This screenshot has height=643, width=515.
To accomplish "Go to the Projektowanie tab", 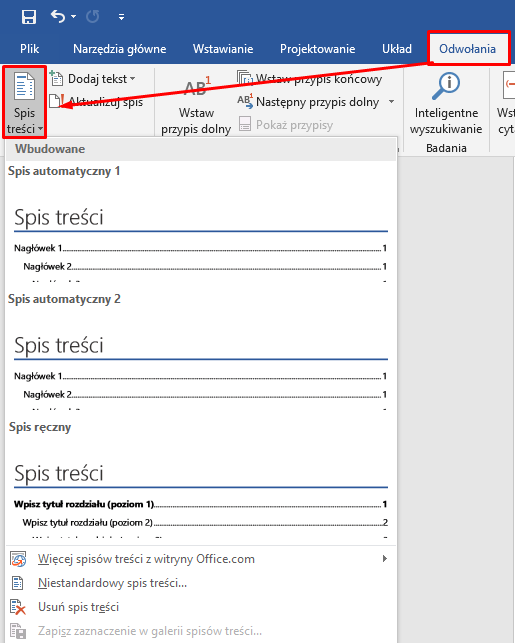I will pyautogui.click(x=317, y=49).
